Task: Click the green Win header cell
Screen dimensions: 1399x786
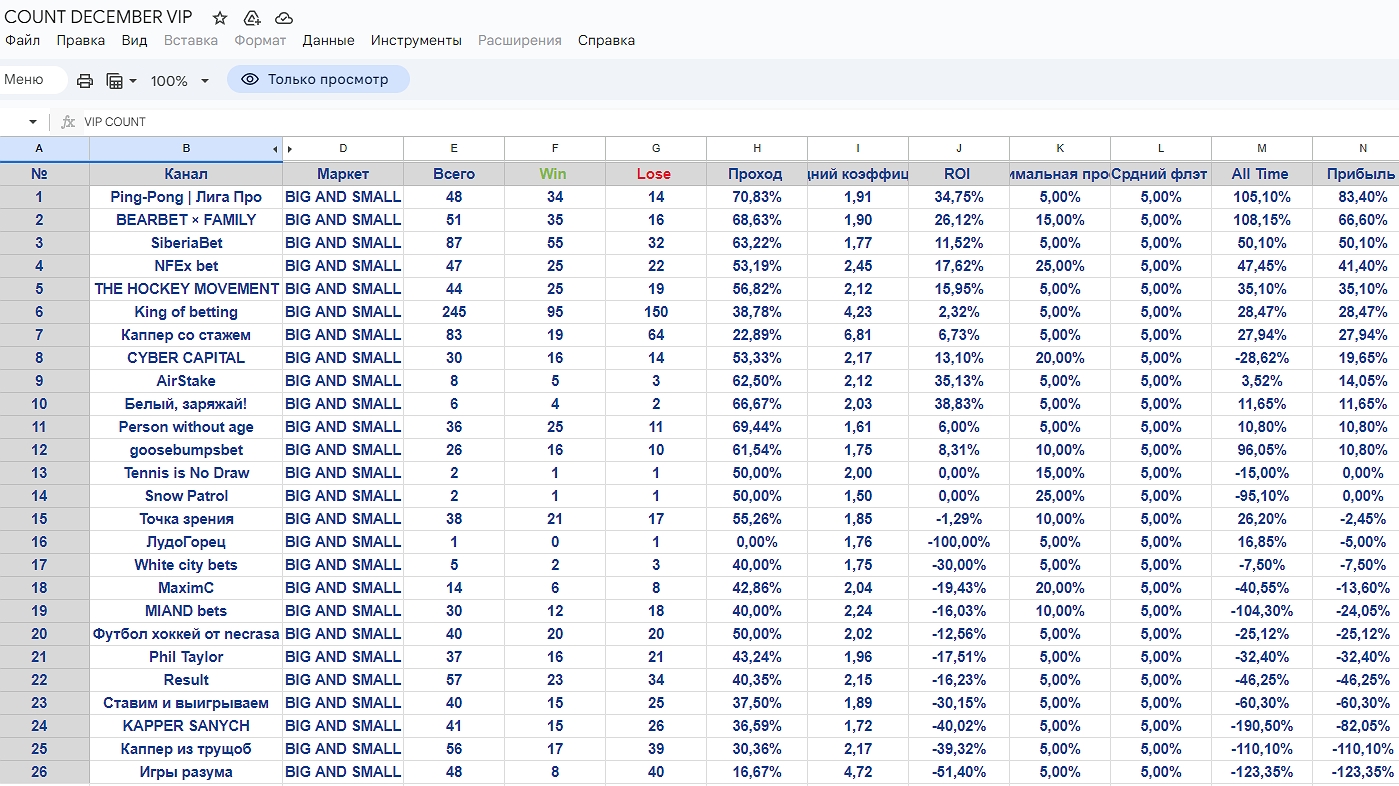Action: (x=554, y=174)
